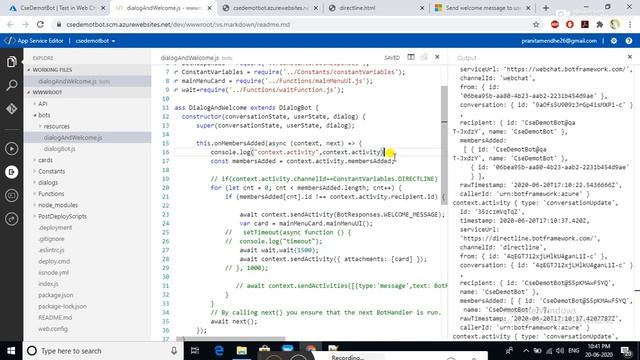Click the Run play icon in sidebar
Screen dimensions: 640x360
click(x=11, y=149)
